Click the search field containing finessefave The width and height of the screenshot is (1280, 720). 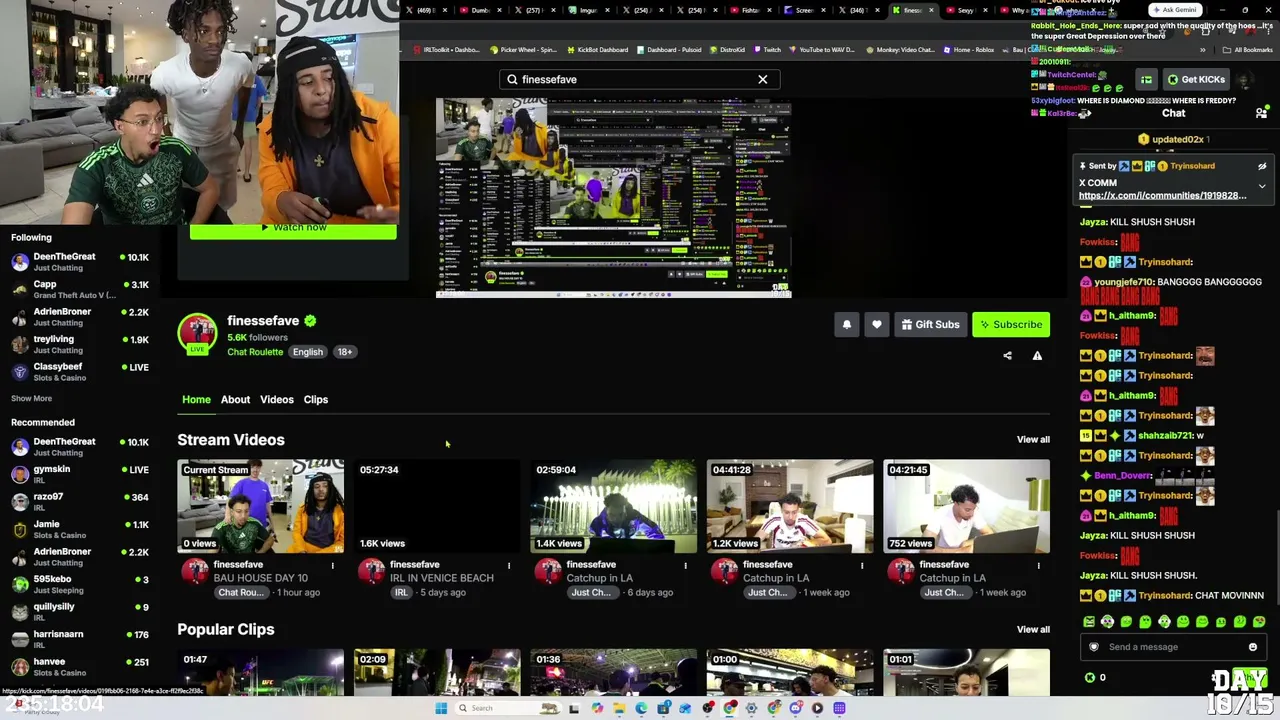pyautogui.click(x=639, y=79)
